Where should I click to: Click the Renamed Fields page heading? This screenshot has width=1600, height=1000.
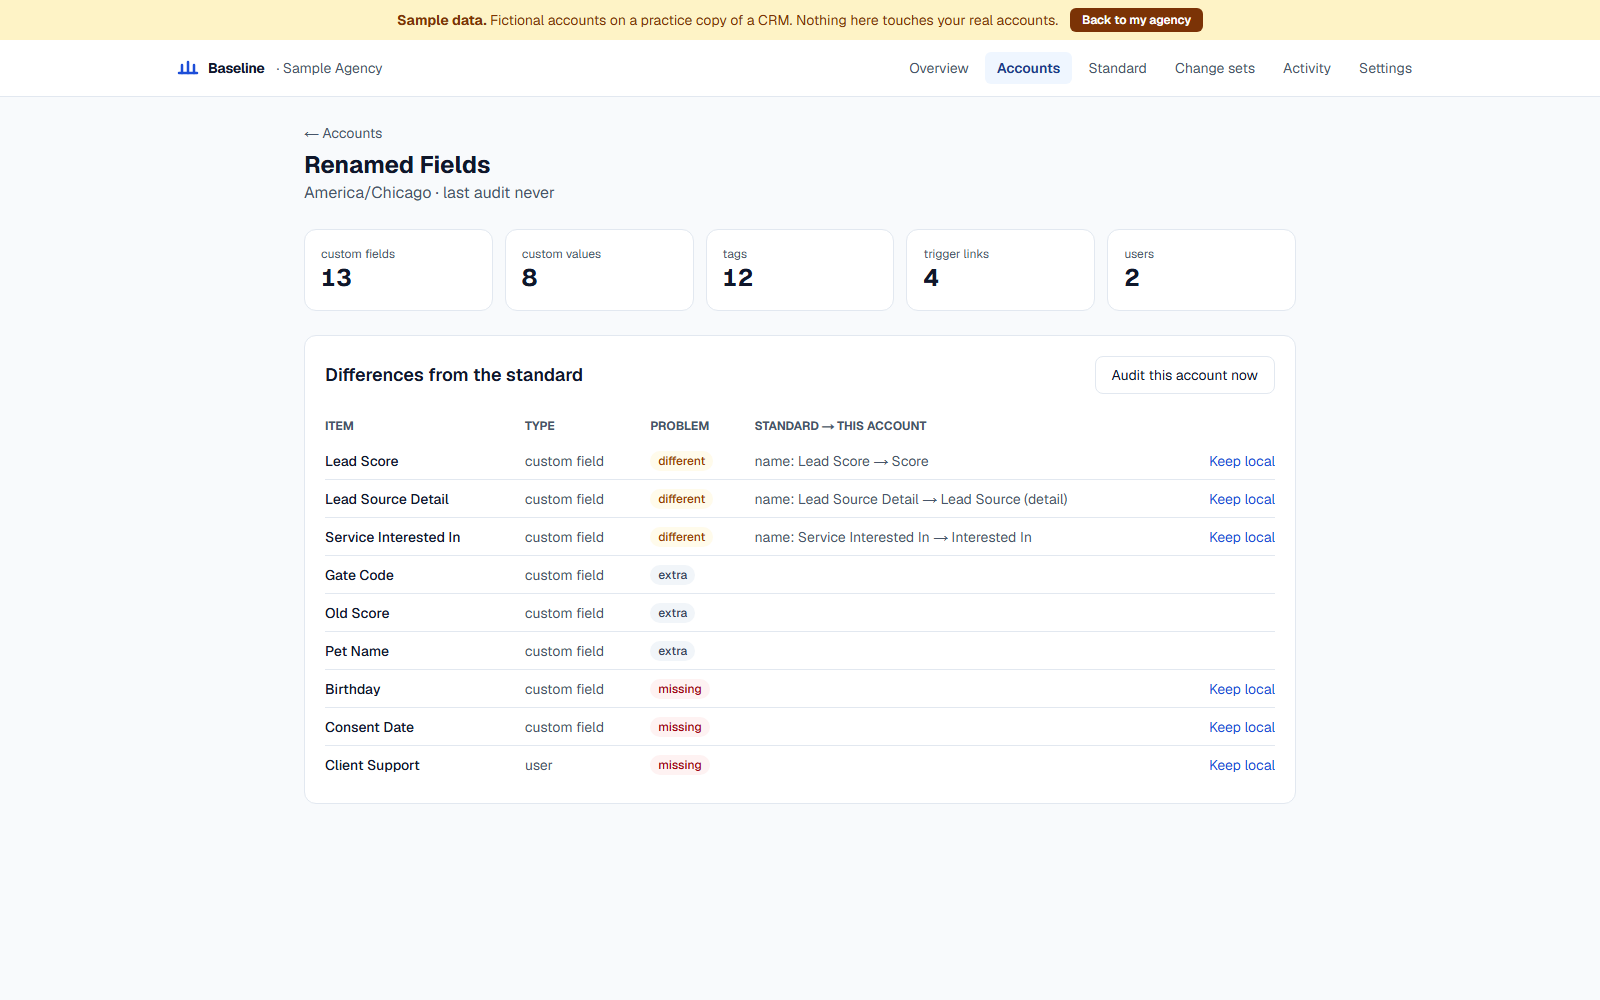click(x=397, y=165)
